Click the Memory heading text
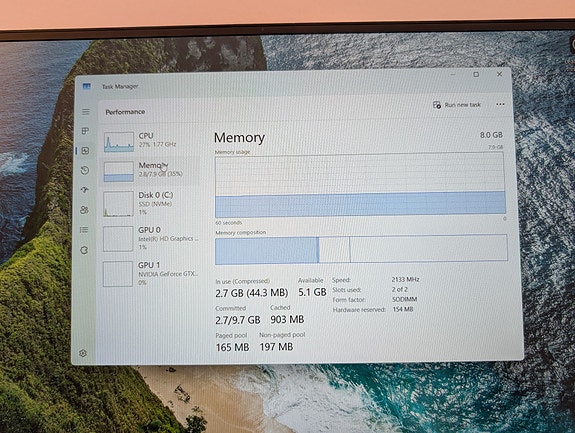This screenshot has width=575, height=433. click(239, 137)
